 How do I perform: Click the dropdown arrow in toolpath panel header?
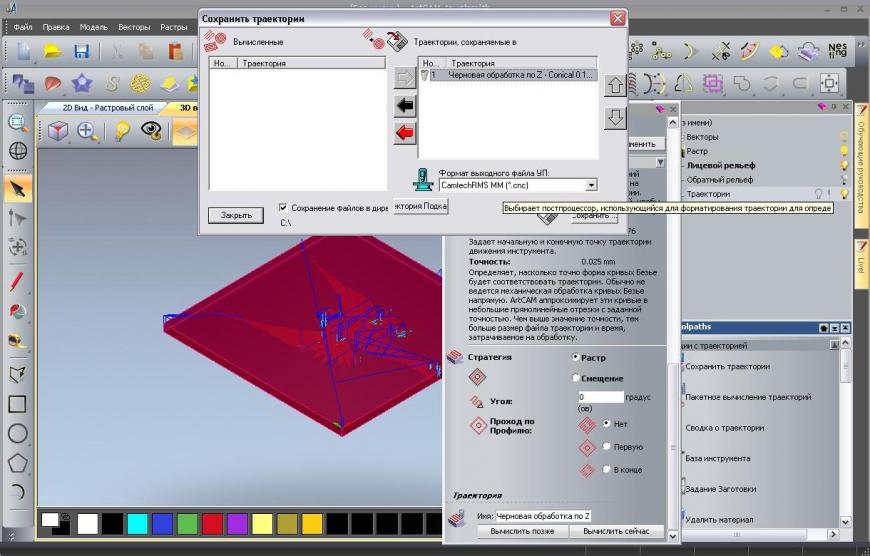click(x=660, y=163)
